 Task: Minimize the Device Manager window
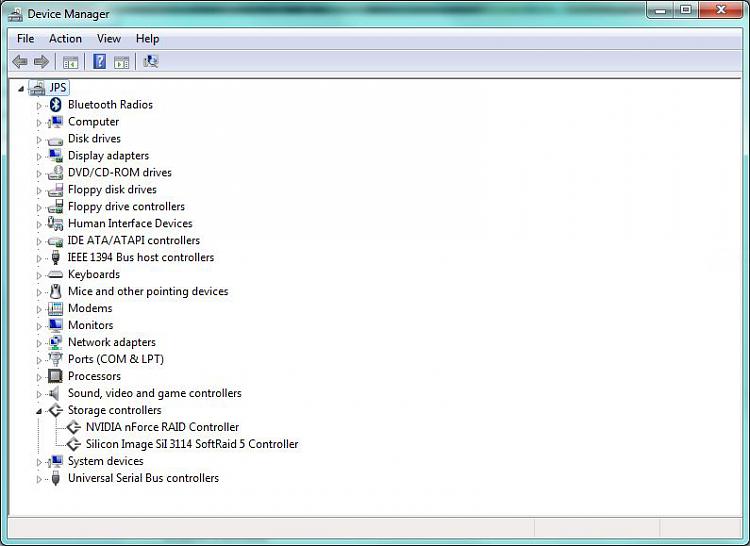tap(661, 10)
